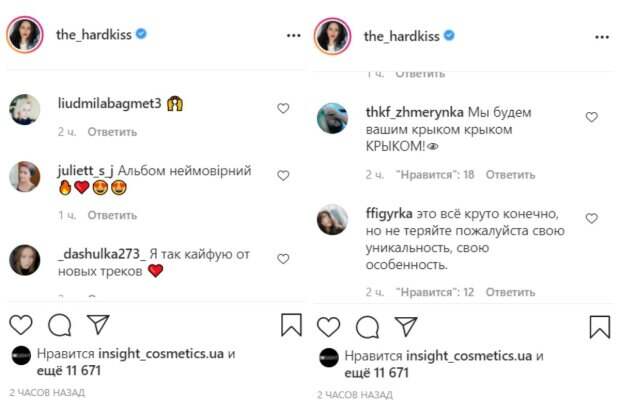Viewport: 620px width, 413px height.
Task: Save the post using right panel bookmark
Action: pyautogui.click(x=599, y=325)
